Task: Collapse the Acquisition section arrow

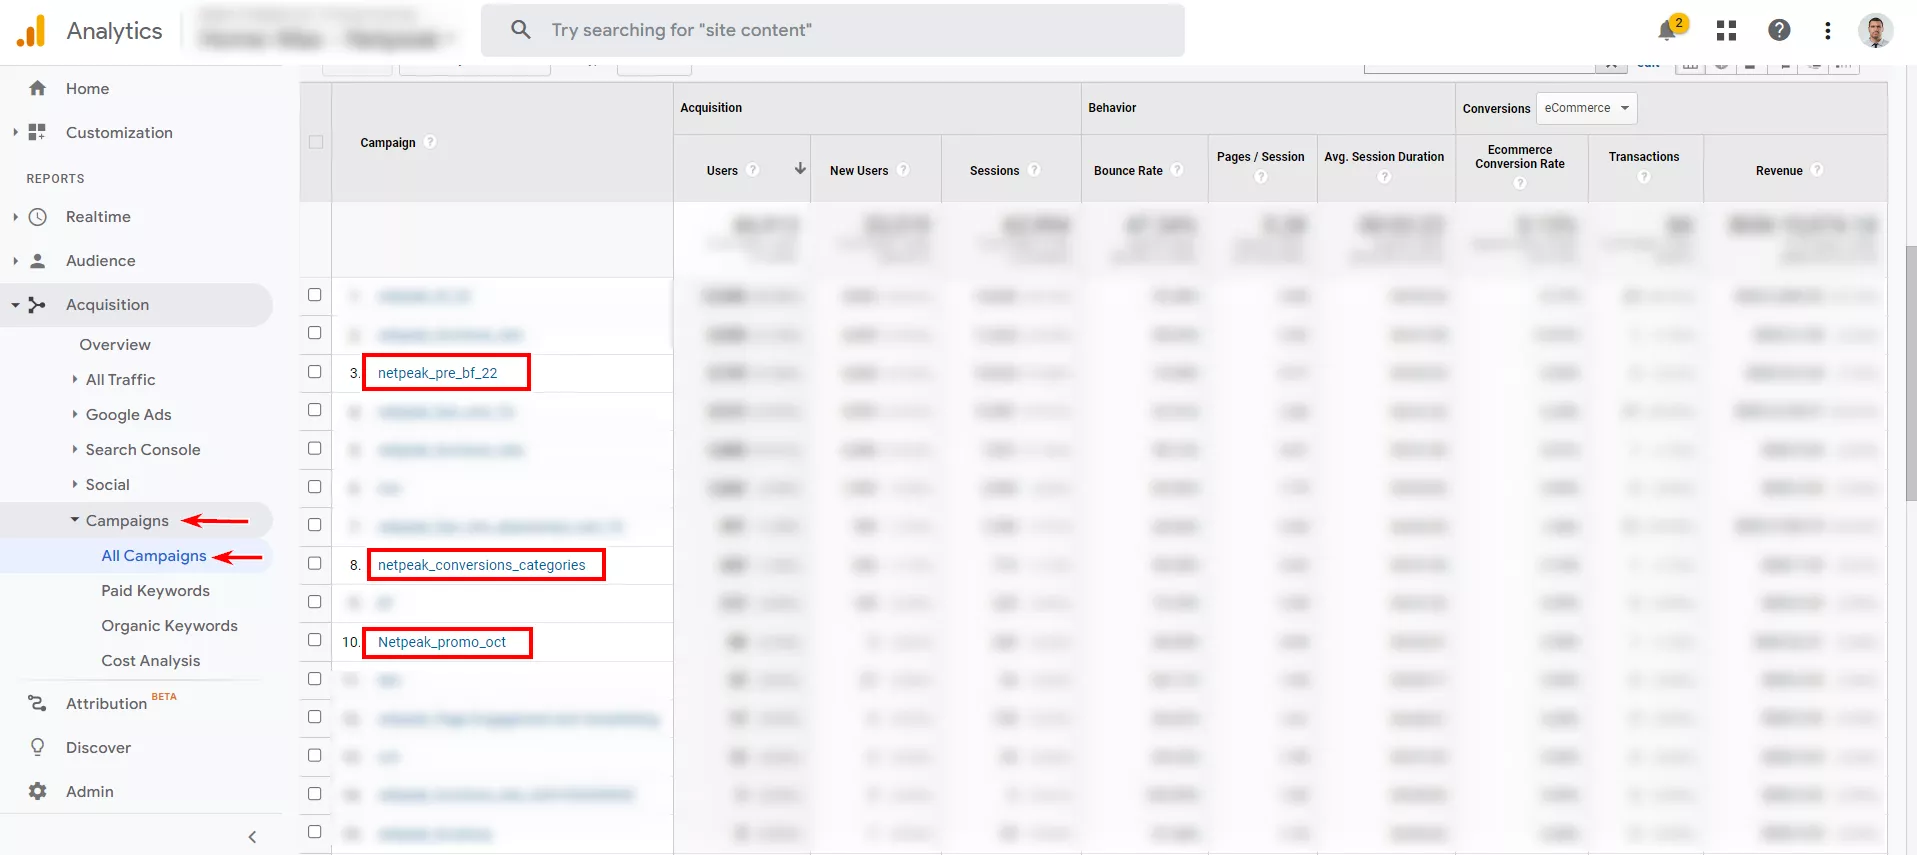Action: pos(15,305)
